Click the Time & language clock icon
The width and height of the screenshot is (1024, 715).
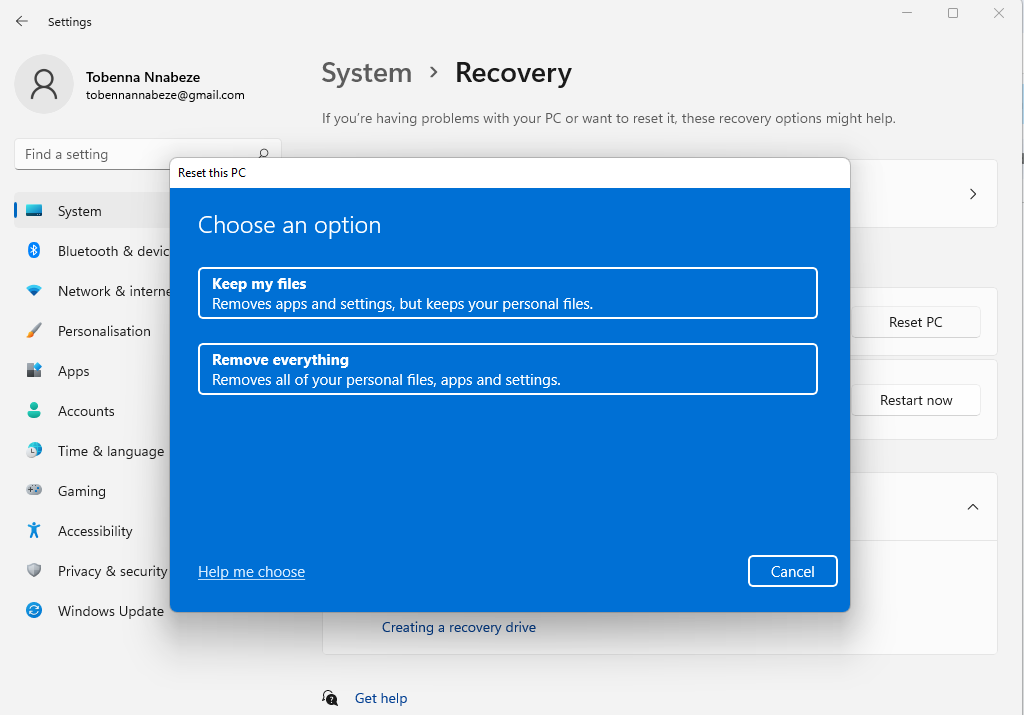tap(34, 451)
